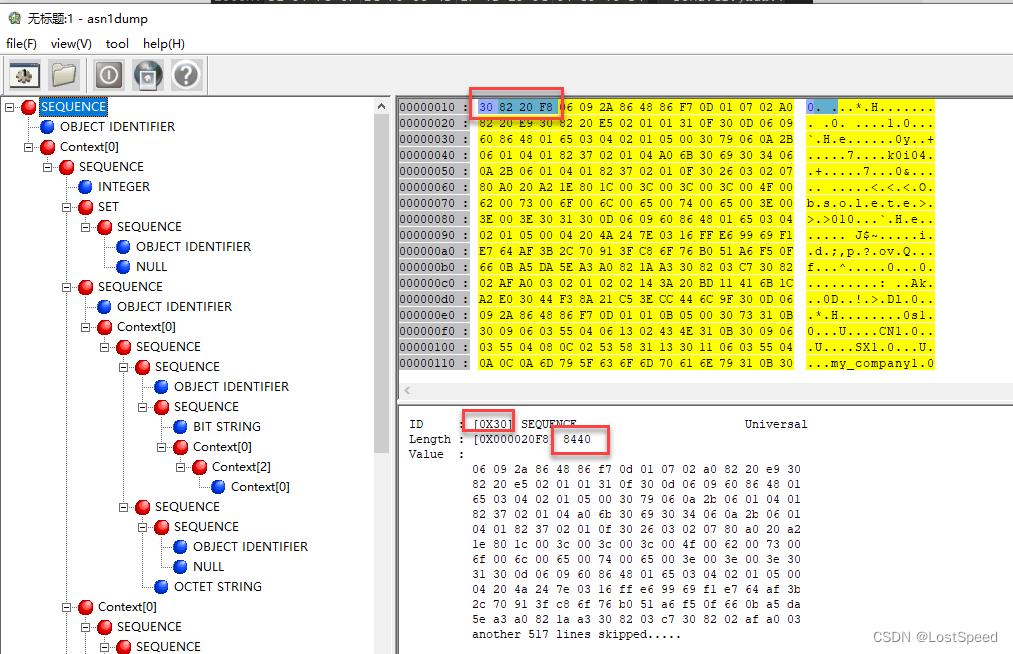Collapse the SEQUENCE node directly above INTEGER
The image size is (1013, 654).
coord(48,167)
